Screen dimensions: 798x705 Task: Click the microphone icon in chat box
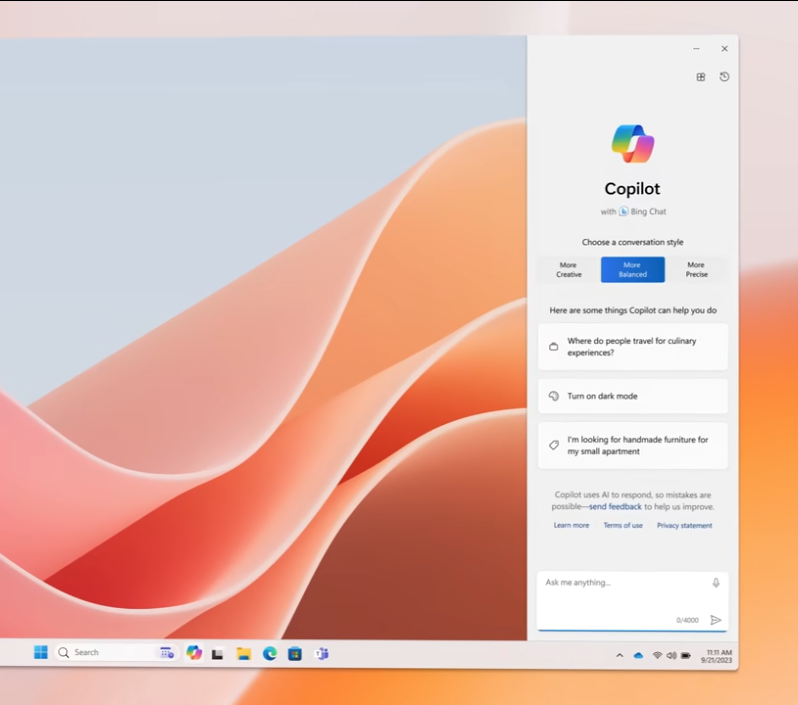[716, 582]
